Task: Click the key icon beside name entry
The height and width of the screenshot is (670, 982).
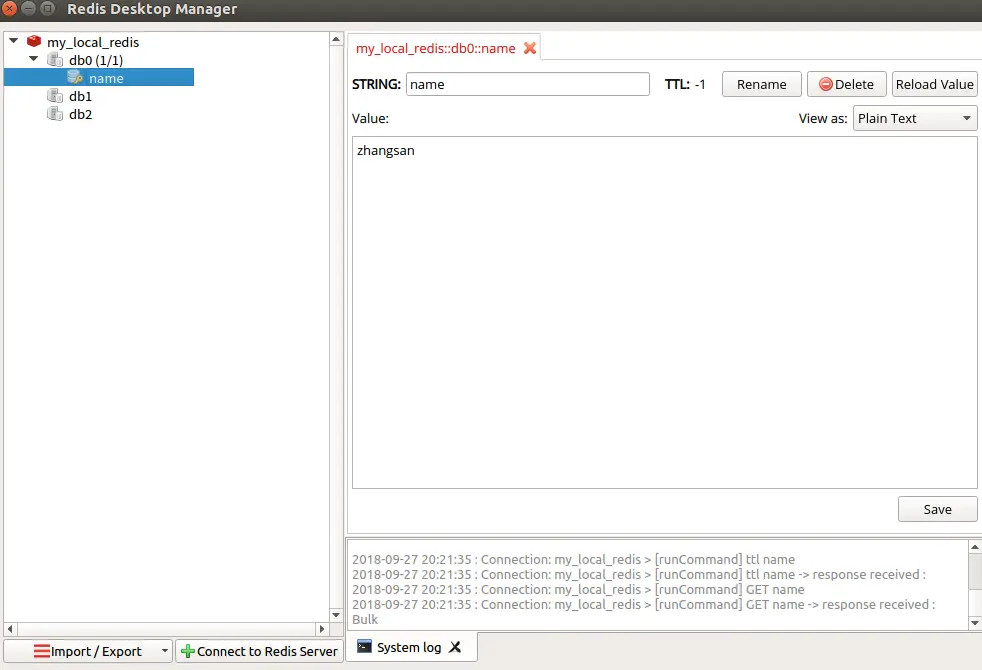Action: click(x=75, y=78)
